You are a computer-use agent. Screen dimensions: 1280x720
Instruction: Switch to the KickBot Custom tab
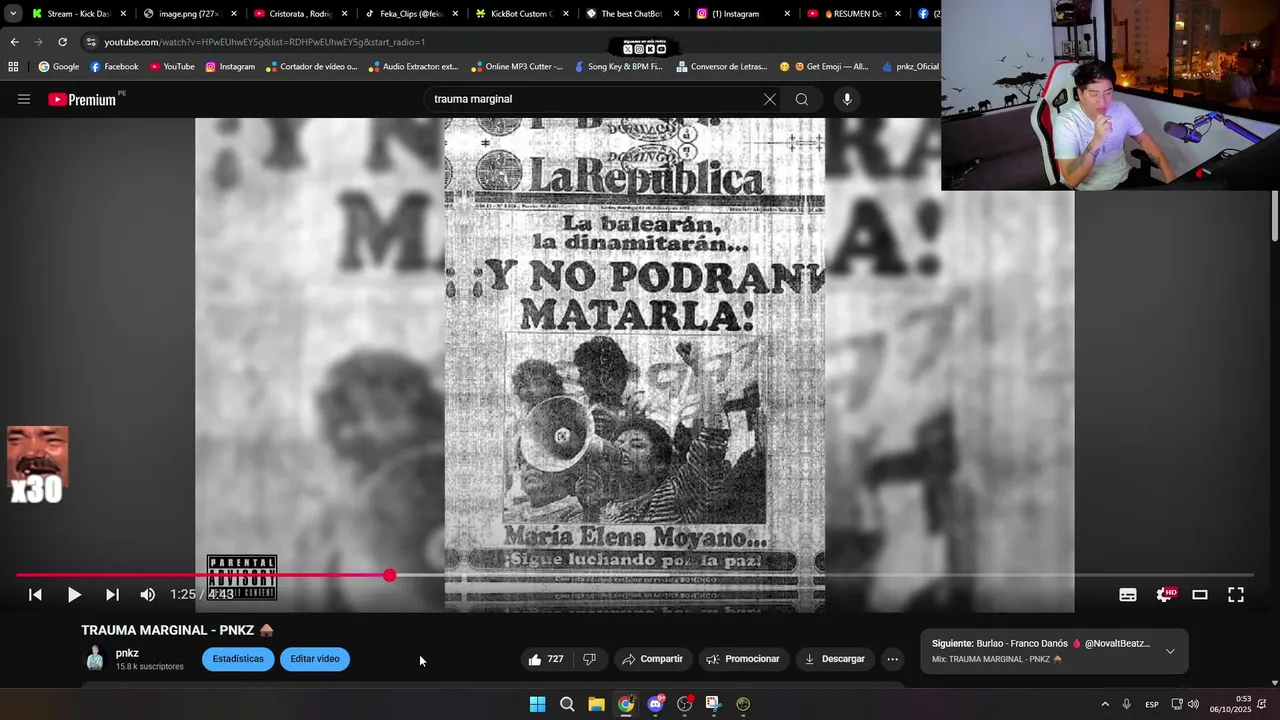coord(520,14)
